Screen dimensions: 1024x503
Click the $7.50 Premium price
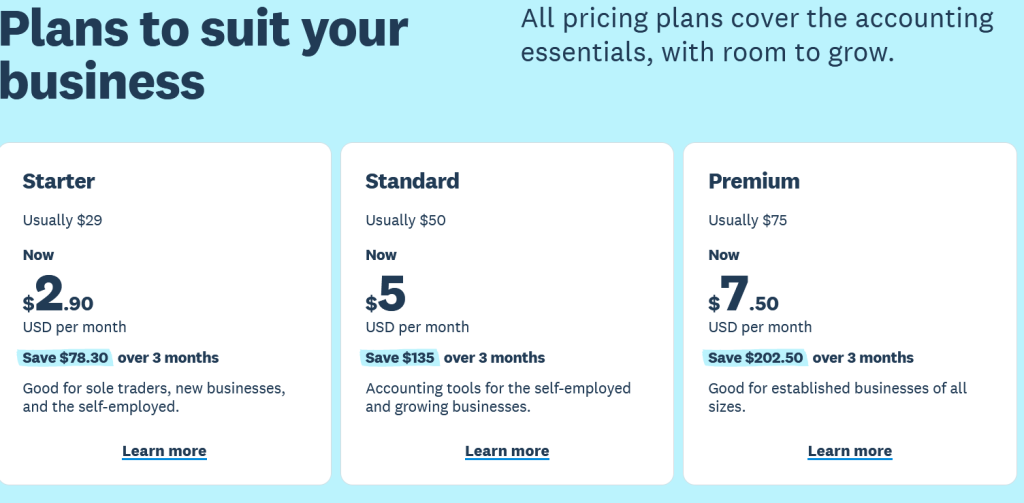(744, 294)
